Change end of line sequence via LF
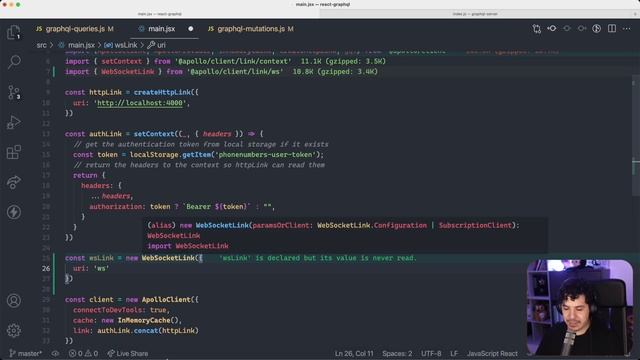The width and height of the screenshot is (640, 360). pyautogui.click(x=454, y=353)
